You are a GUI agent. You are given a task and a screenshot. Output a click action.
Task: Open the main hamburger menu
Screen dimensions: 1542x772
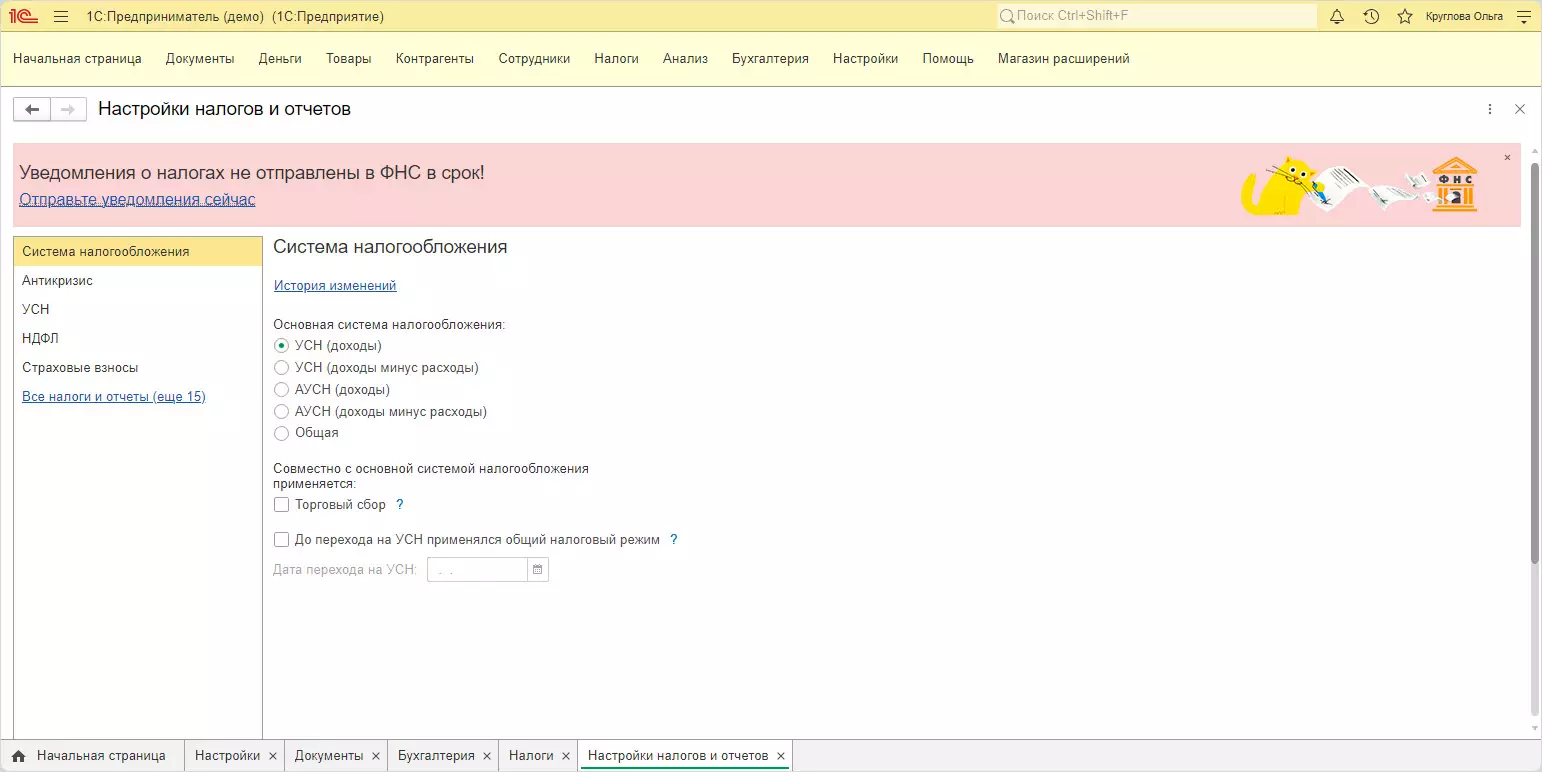pyautogui.click(x=61, y=16)
